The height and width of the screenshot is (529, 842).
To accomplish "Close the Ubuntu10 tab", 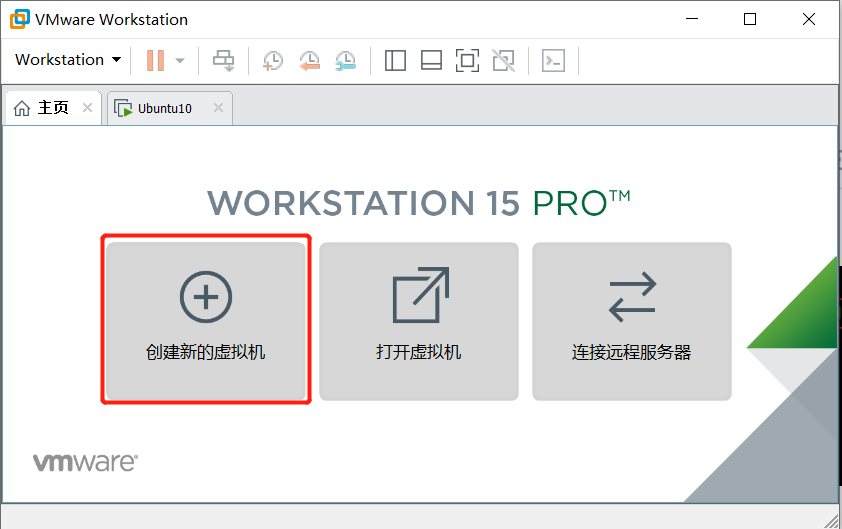I will (219, 108).
